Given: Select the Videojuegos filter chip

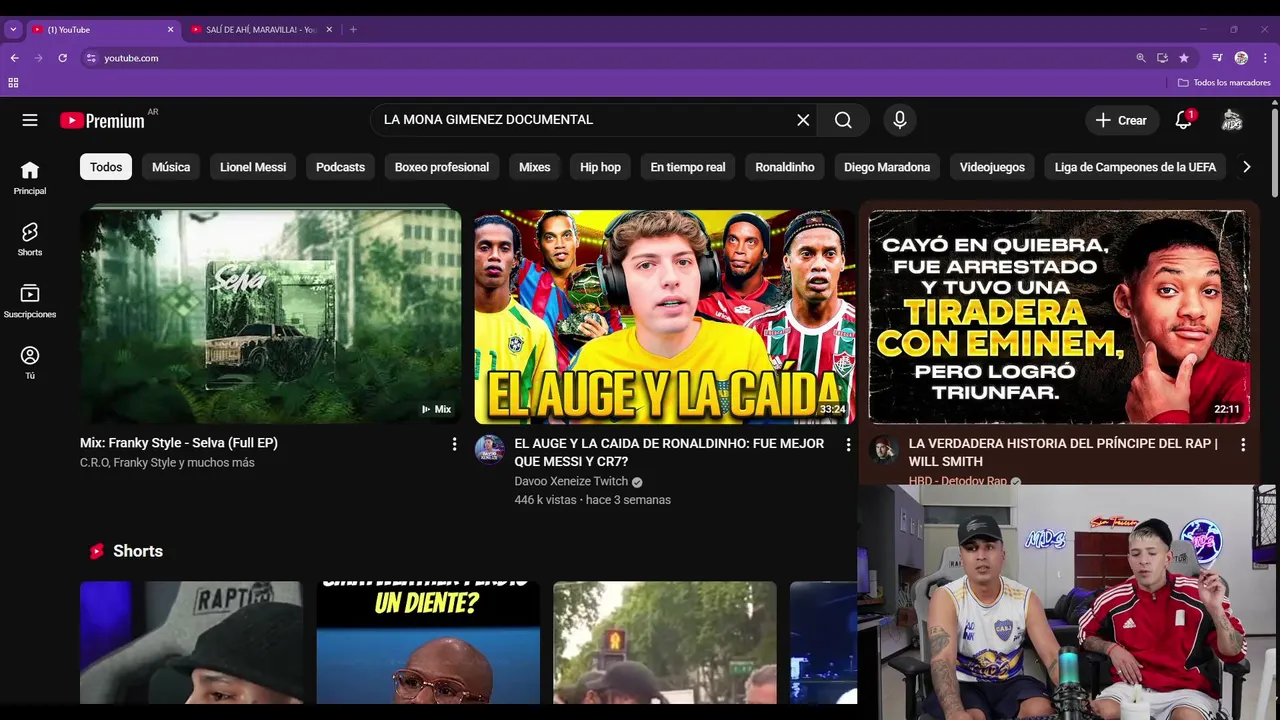Looking at the screenshot, I should tap(992, 167).
